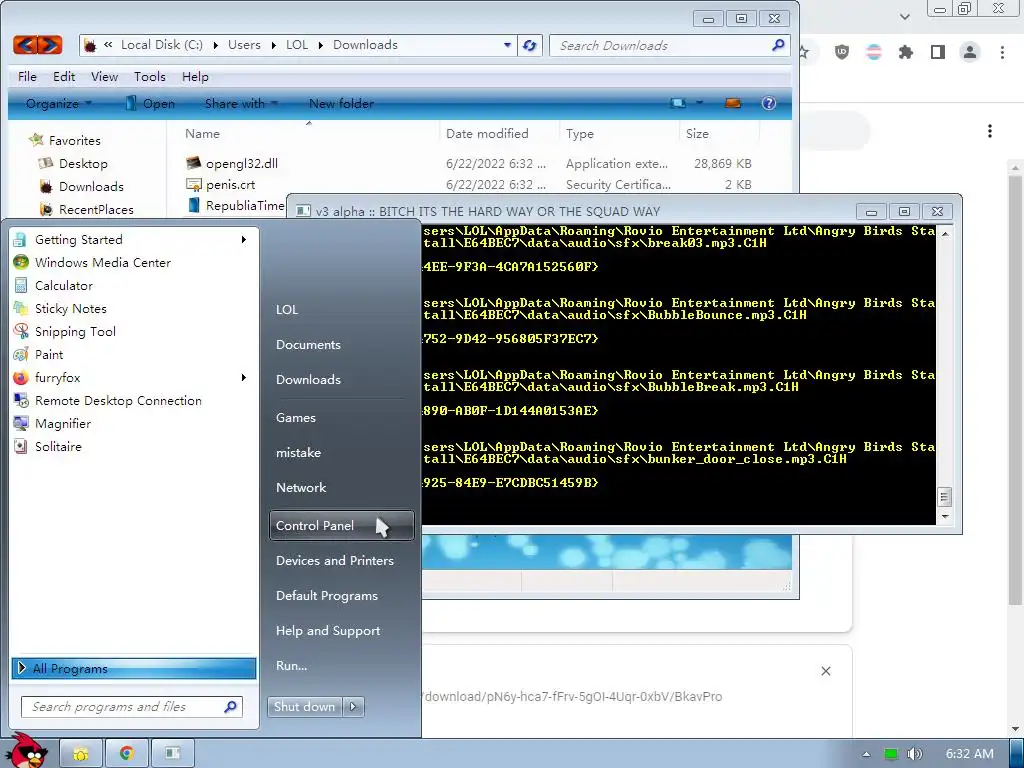This screenshot has height=768, width=1024.
Task: Open the address bar history dropdown
Action: 507,45
